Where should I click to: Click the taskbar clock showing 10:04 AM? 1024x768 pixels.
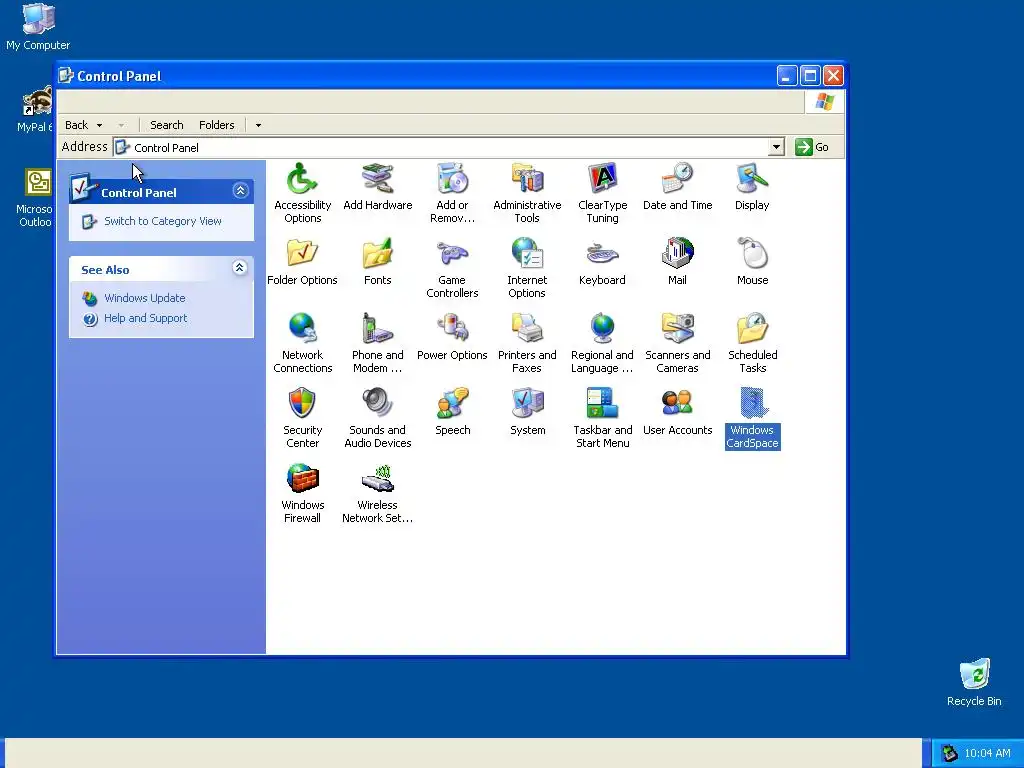(987, 753)
